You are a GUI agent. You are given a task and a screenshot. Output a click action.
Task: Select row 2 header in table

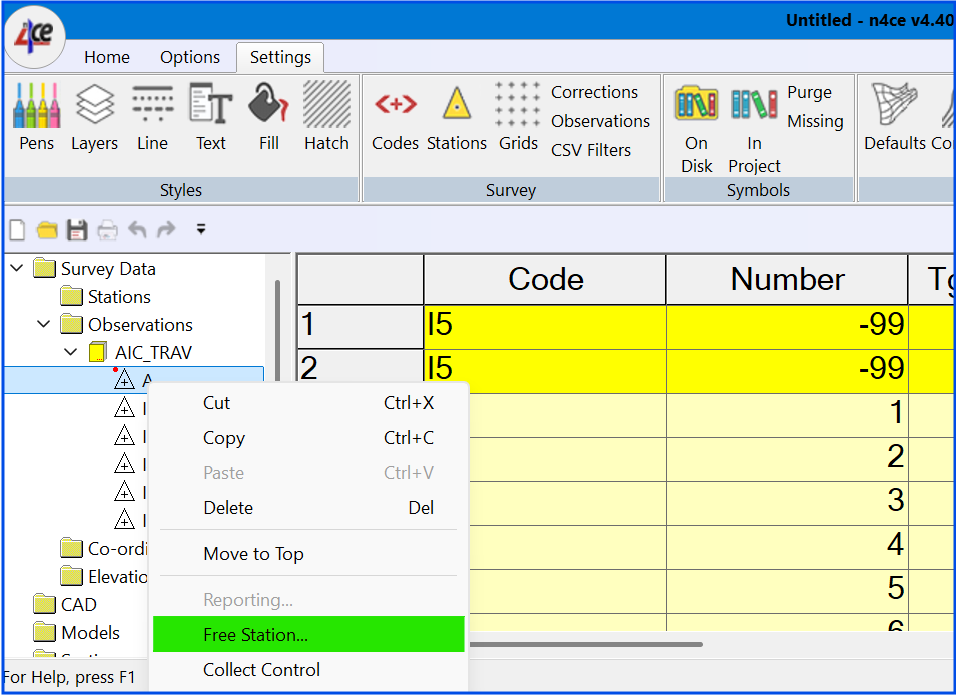(360, 371)
